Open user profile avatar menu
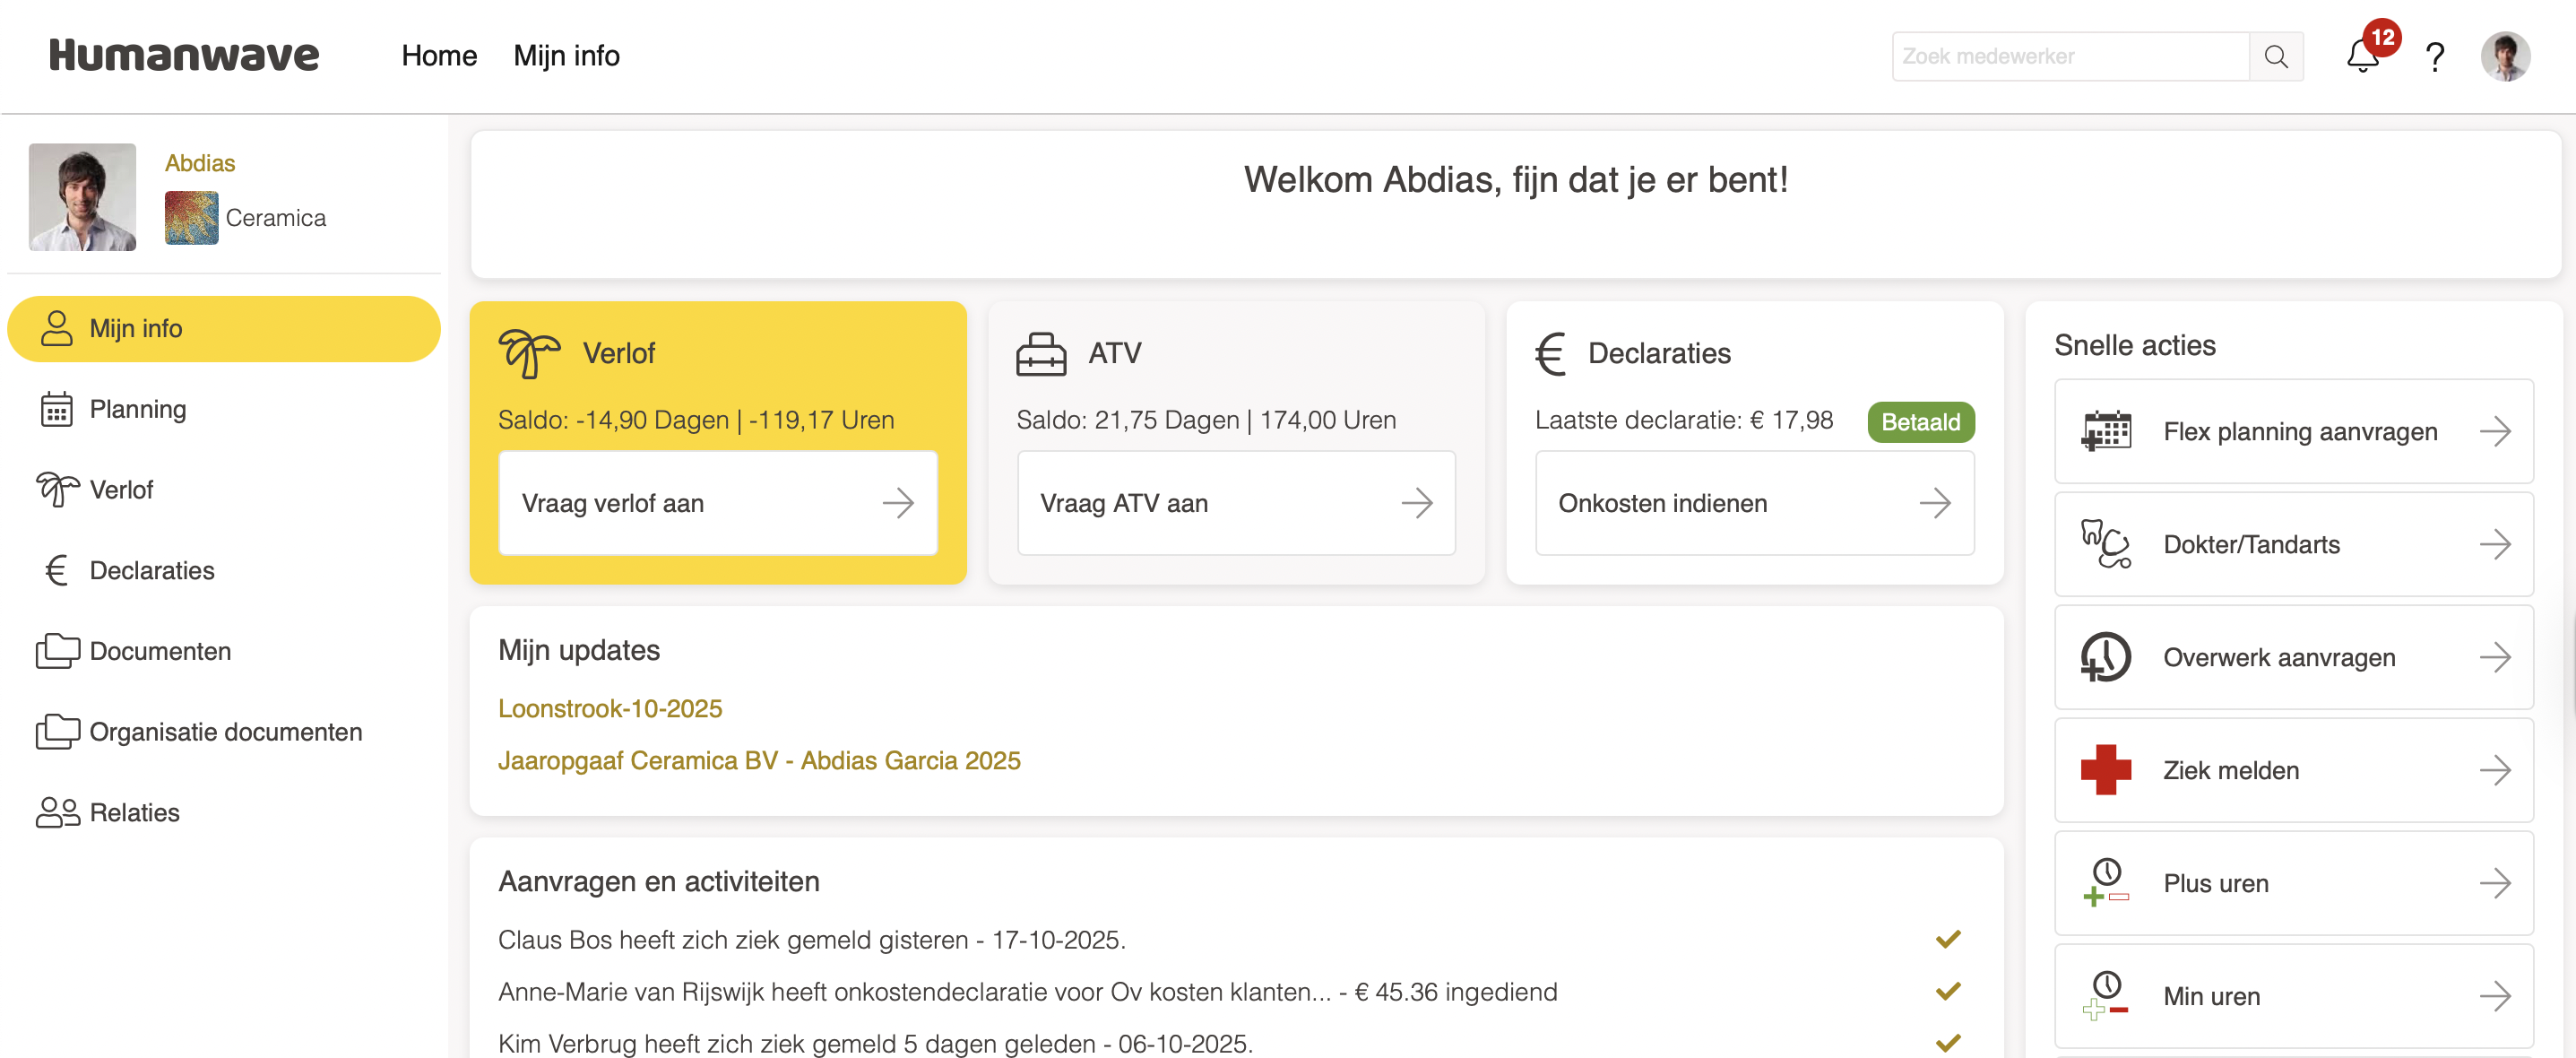Screen dimensions: 2576x1058 click(2505, 57)
